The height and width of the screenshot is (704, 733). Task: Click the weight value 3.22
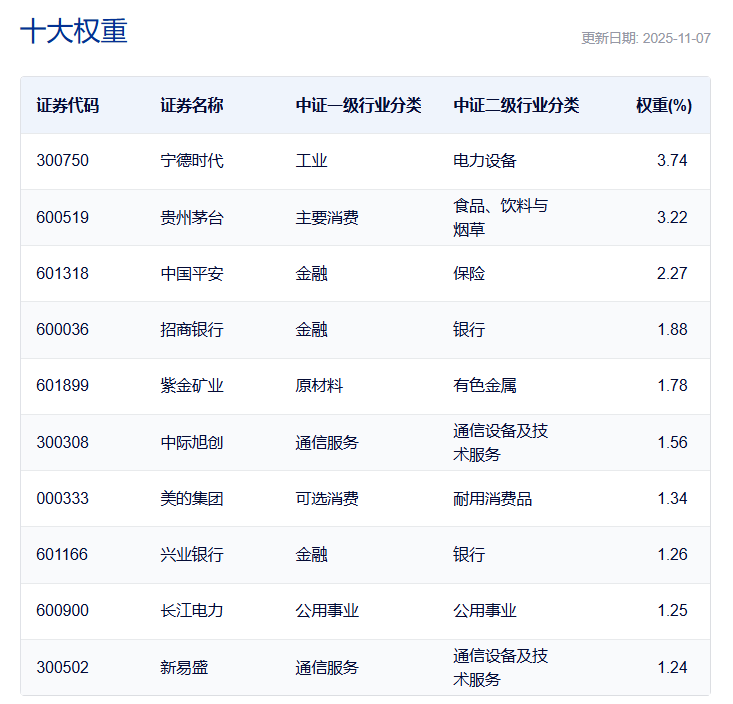672,217
